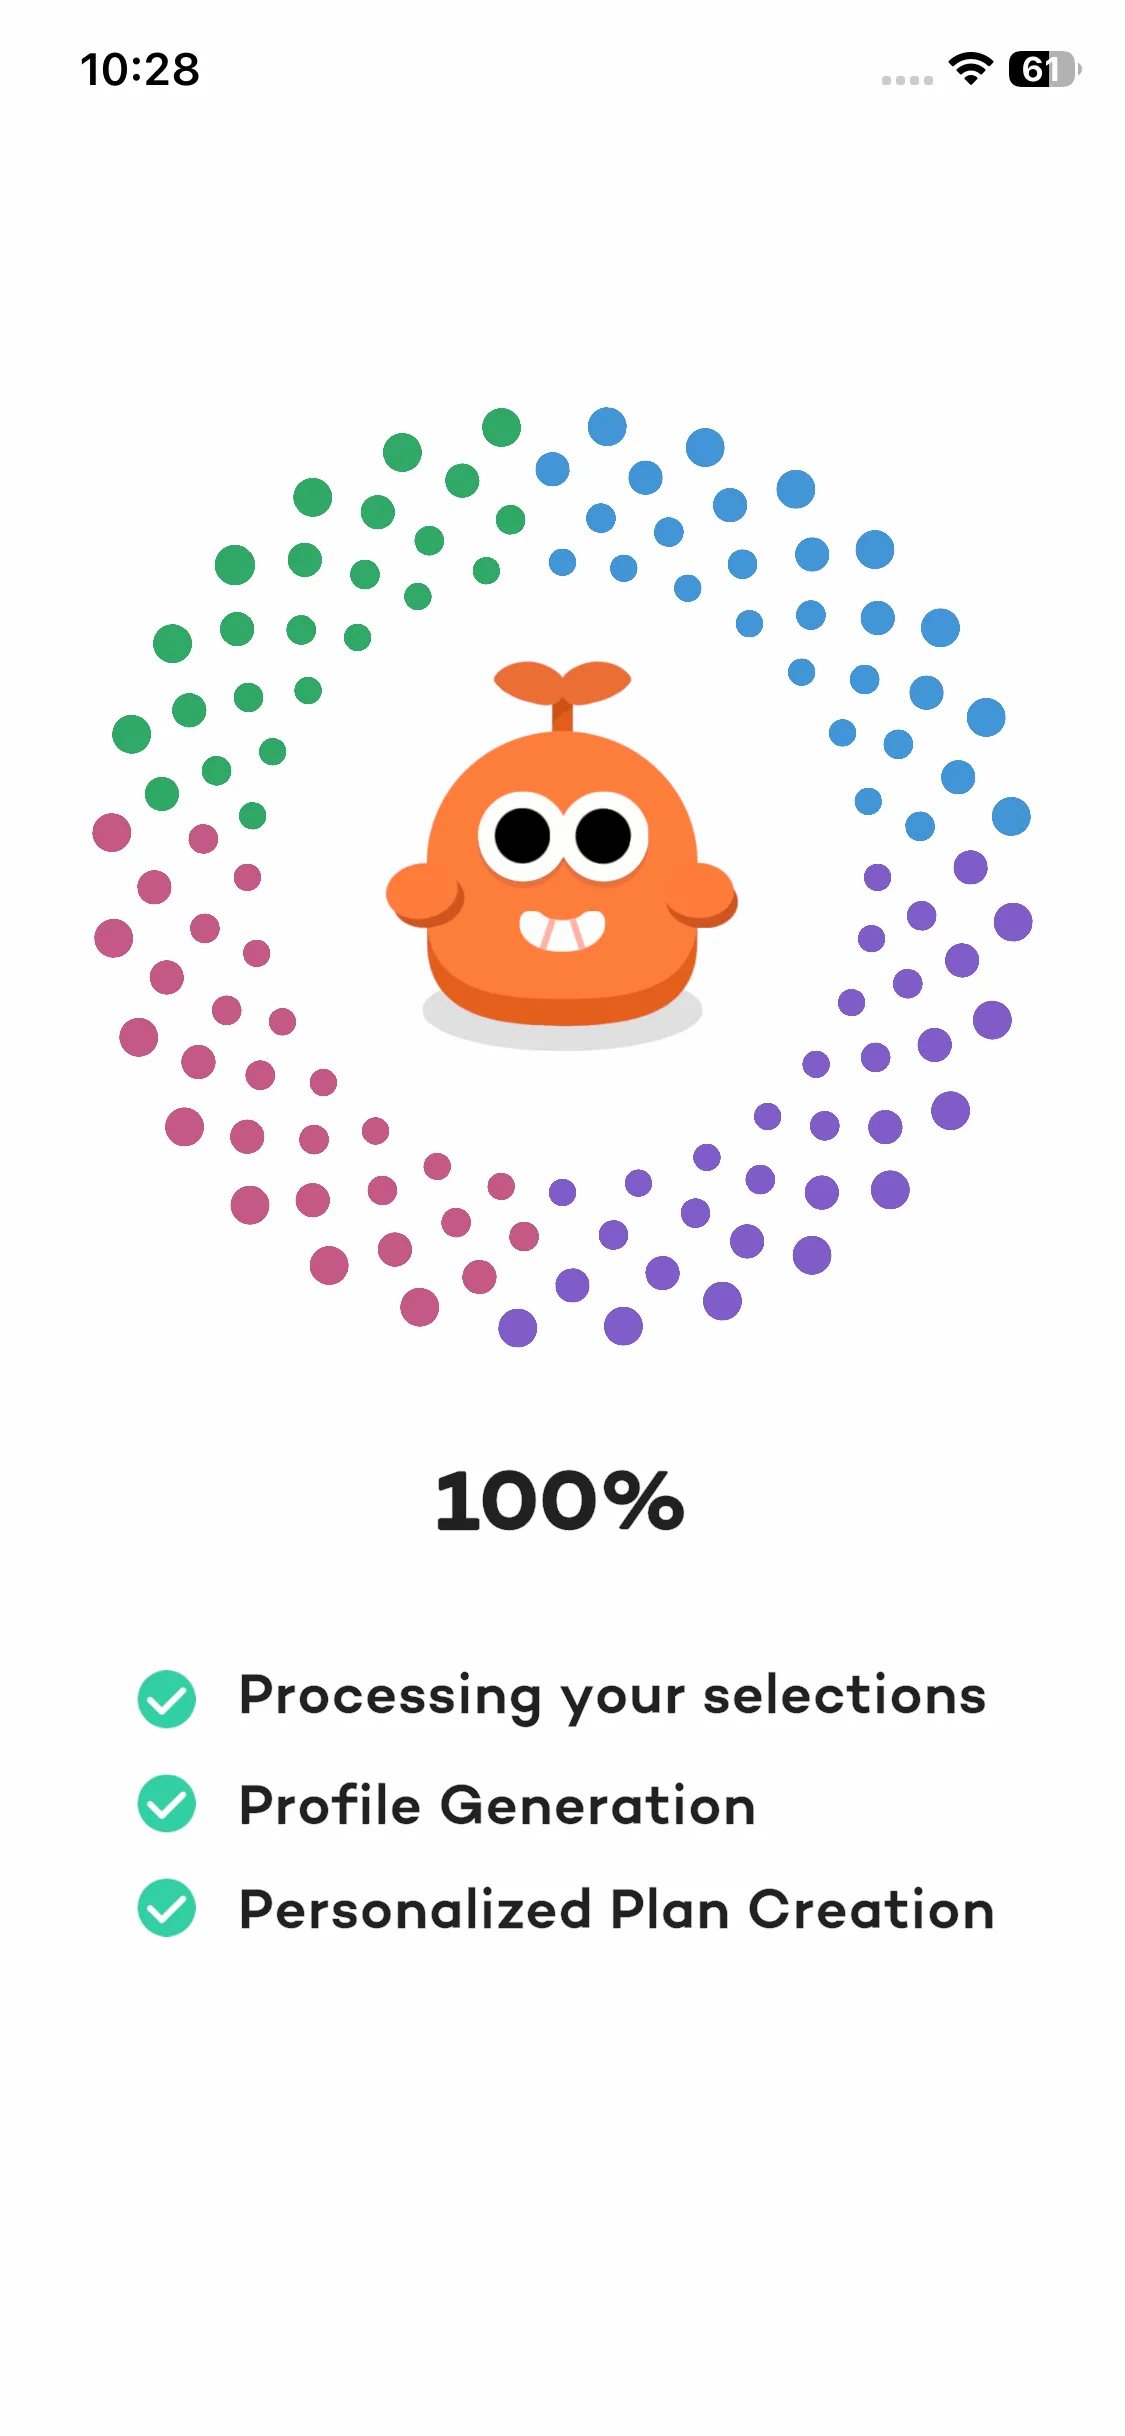The width and height of the screenshot is (1125, 2436).
Task: Tap the cellular signal dots
Action: [x=907, y=80]
